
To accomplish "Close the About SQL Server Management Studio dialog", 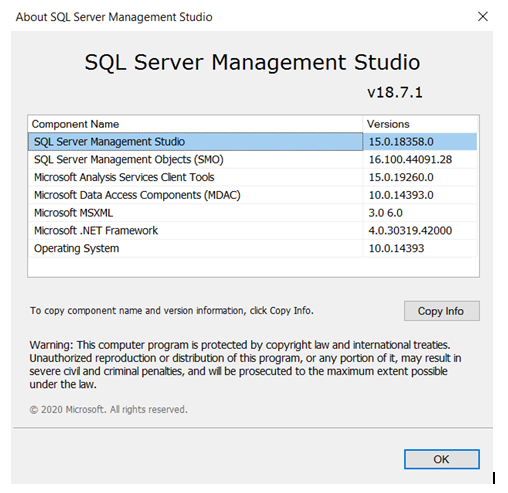I will [483, 16].
